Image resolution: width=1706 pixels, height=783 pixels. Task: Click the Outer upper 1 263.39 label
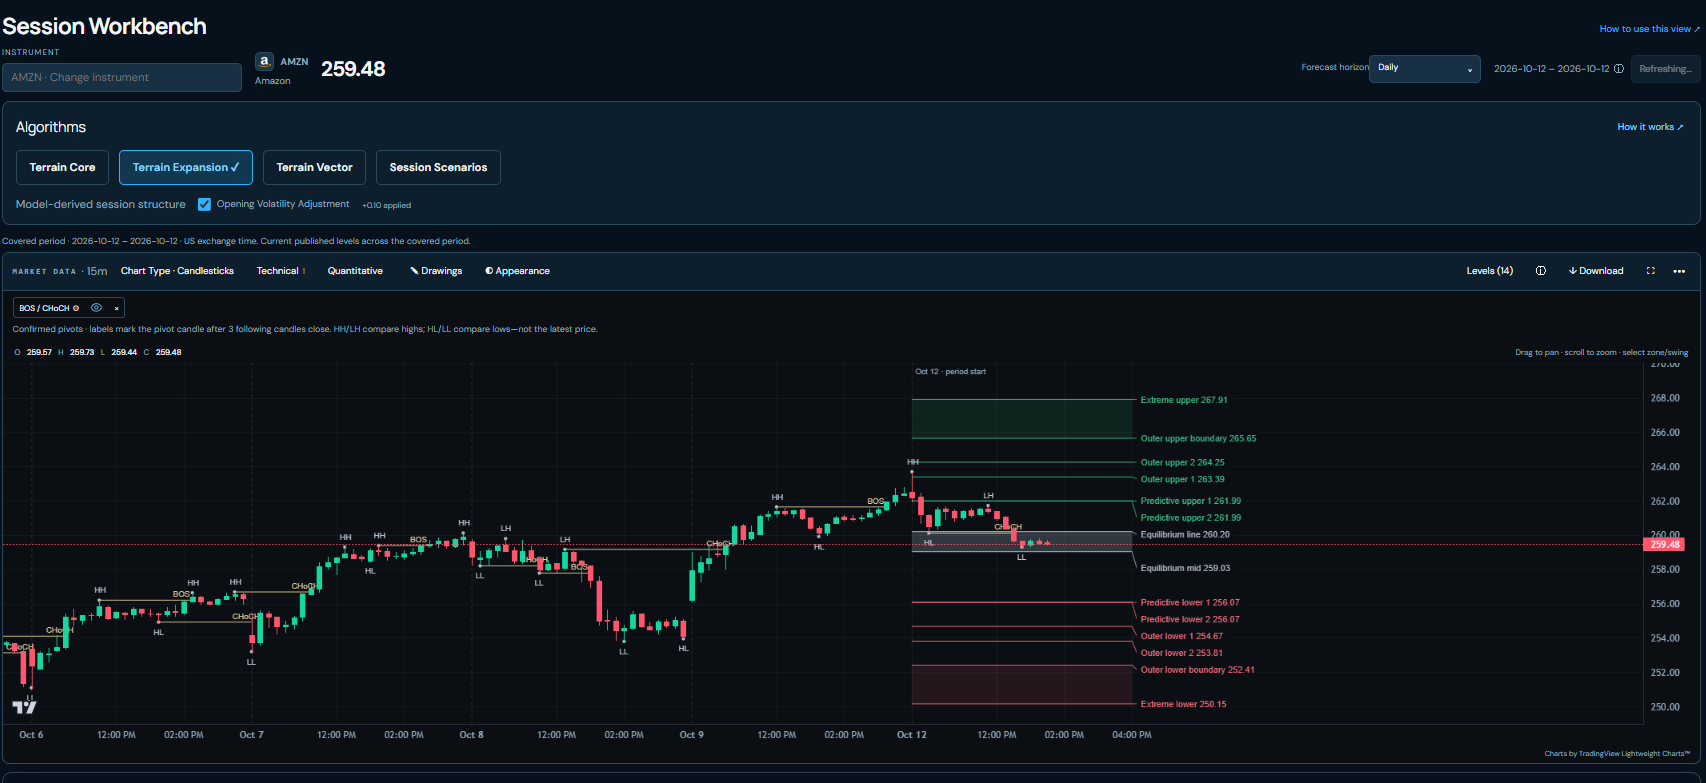1182,480
